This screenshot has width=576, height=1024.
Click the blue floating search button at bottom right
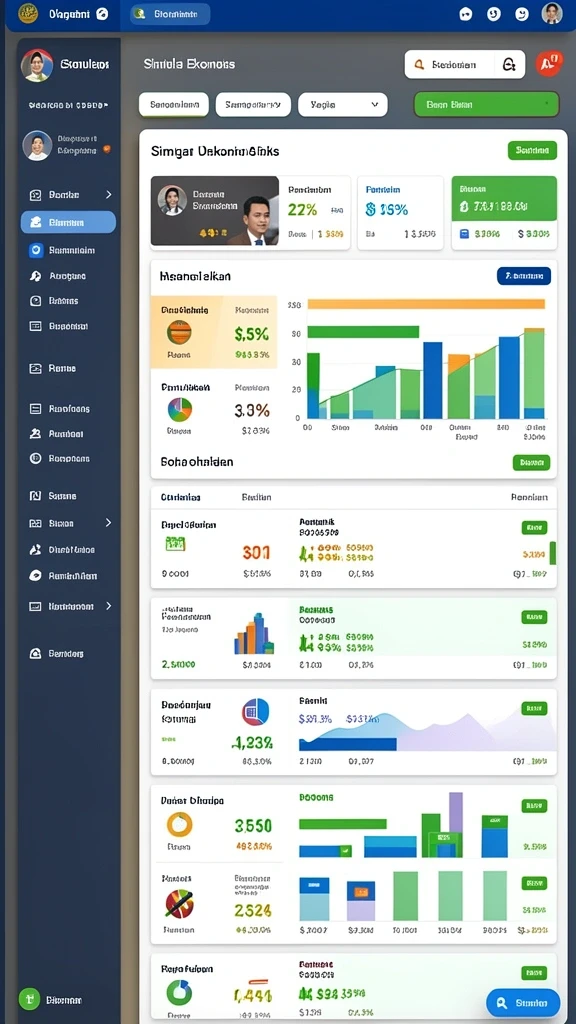pos(523,1002)
